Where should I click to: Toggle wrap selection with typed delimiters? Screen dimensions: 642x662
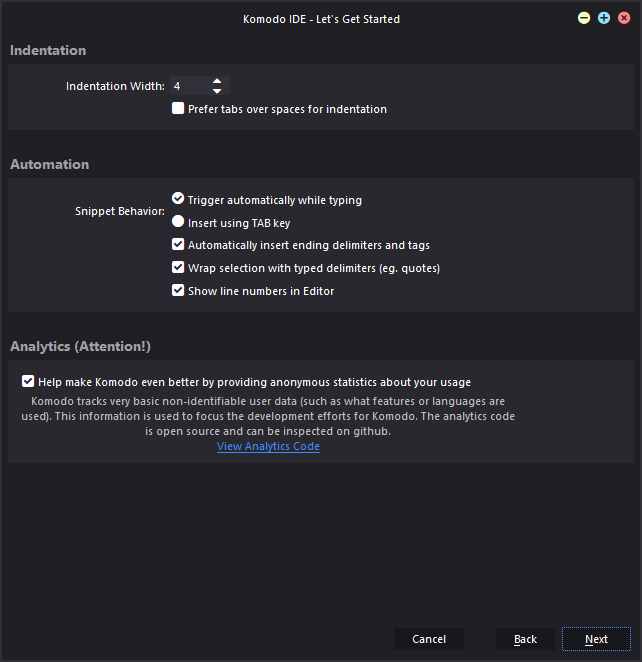click(178, 268)
